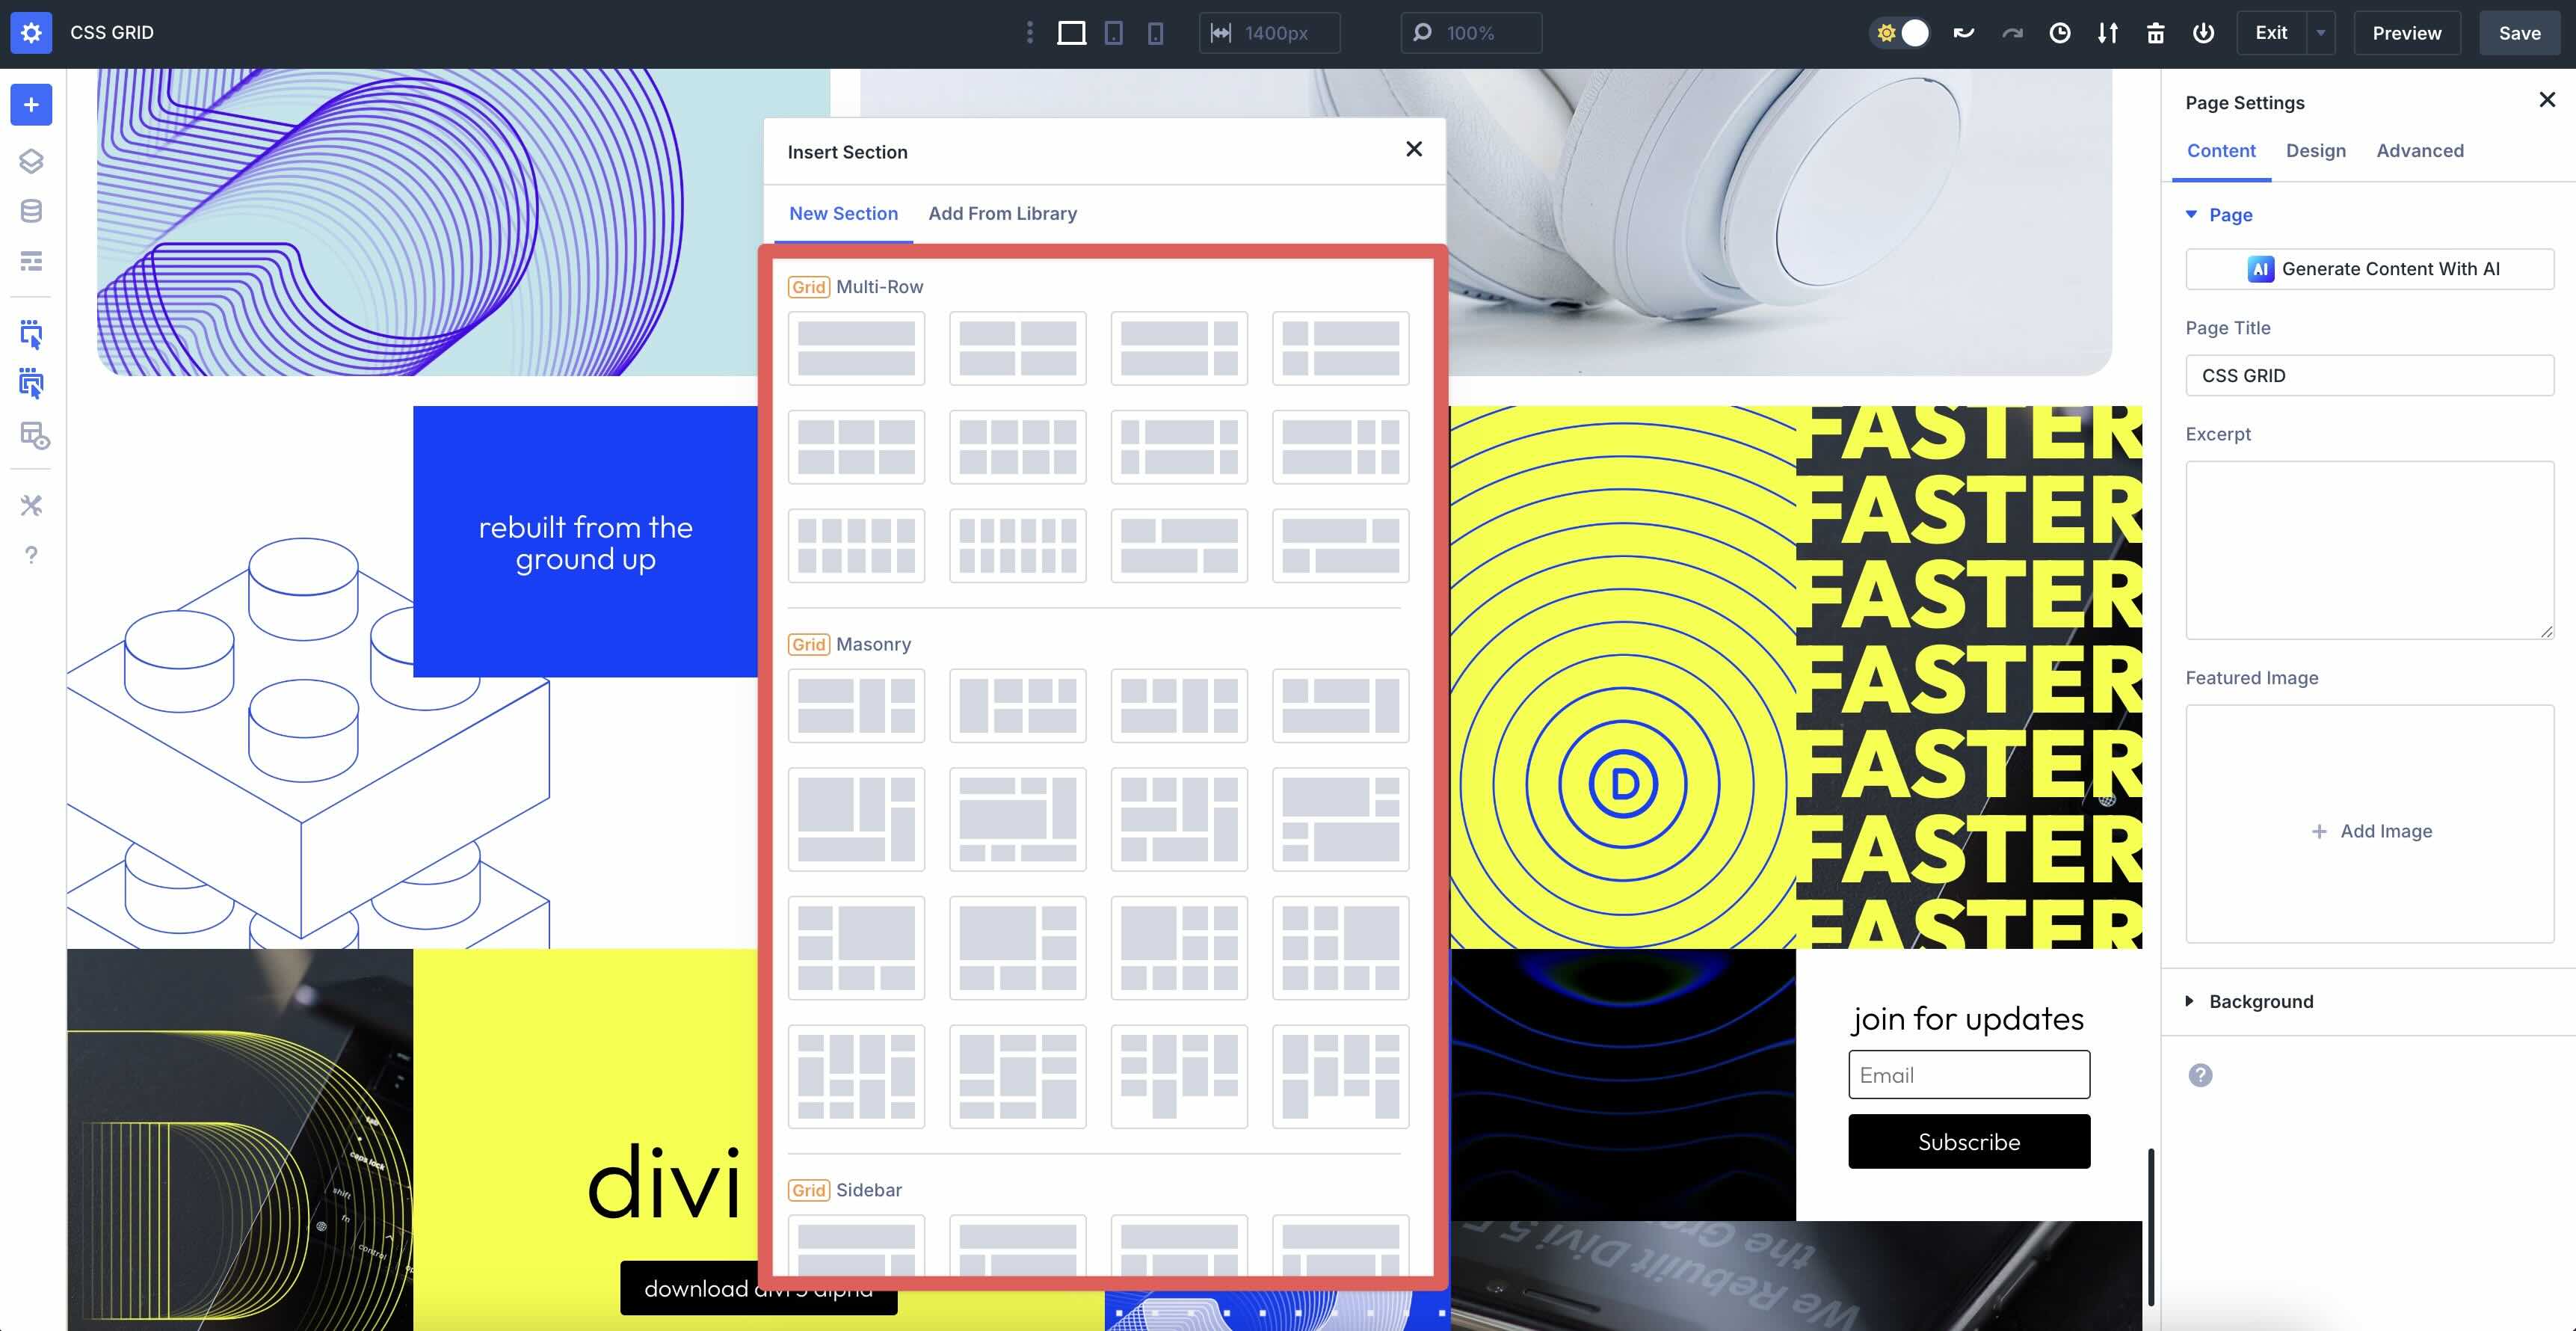The height and width of the screenshot is (1331, 2576).
Task: Click the Add Image area for Featured Image
Action: click(x=2371, y=830)
